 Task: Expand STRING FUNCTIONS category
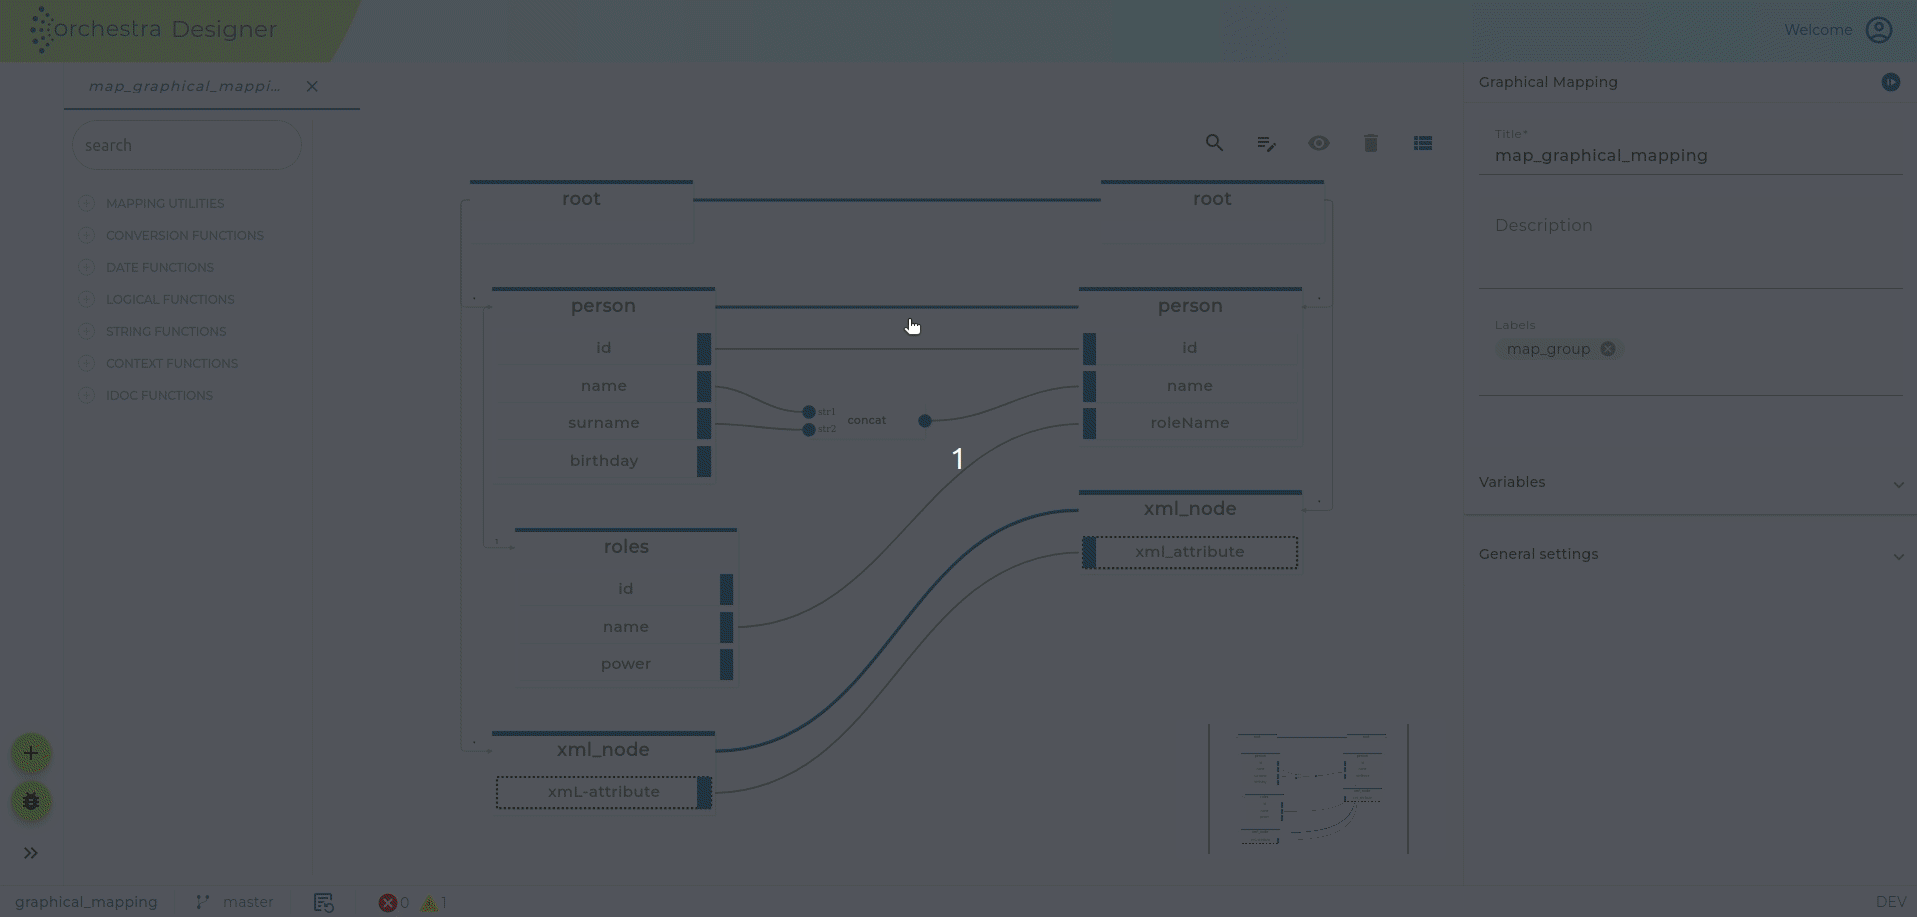click(87, 331)
